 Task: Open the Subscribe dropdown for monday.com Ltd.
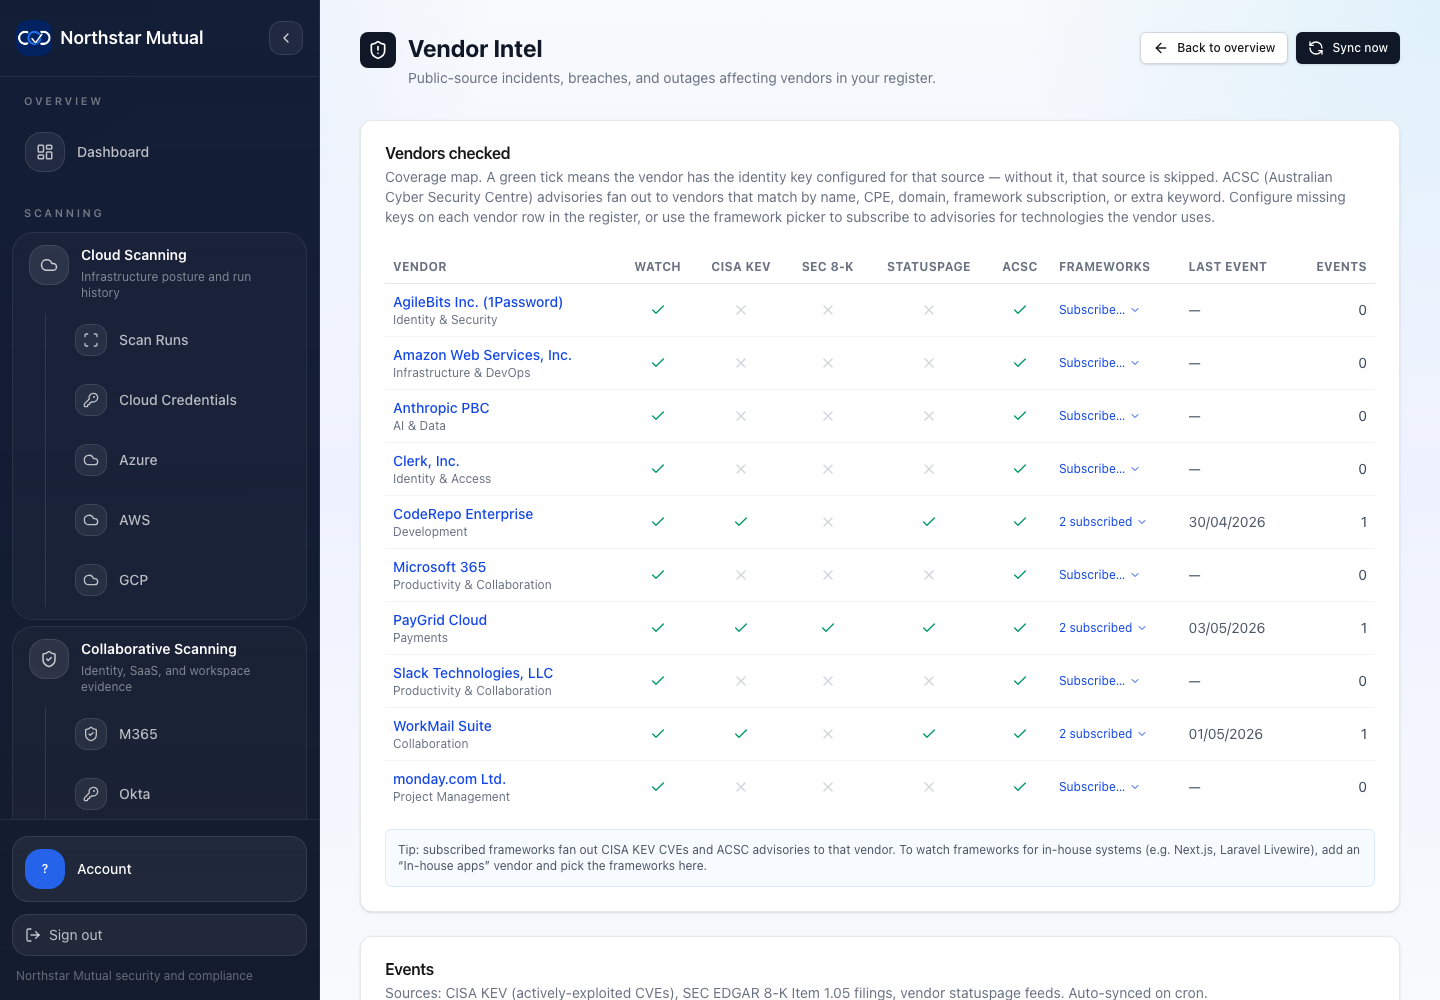[1099, 787]
